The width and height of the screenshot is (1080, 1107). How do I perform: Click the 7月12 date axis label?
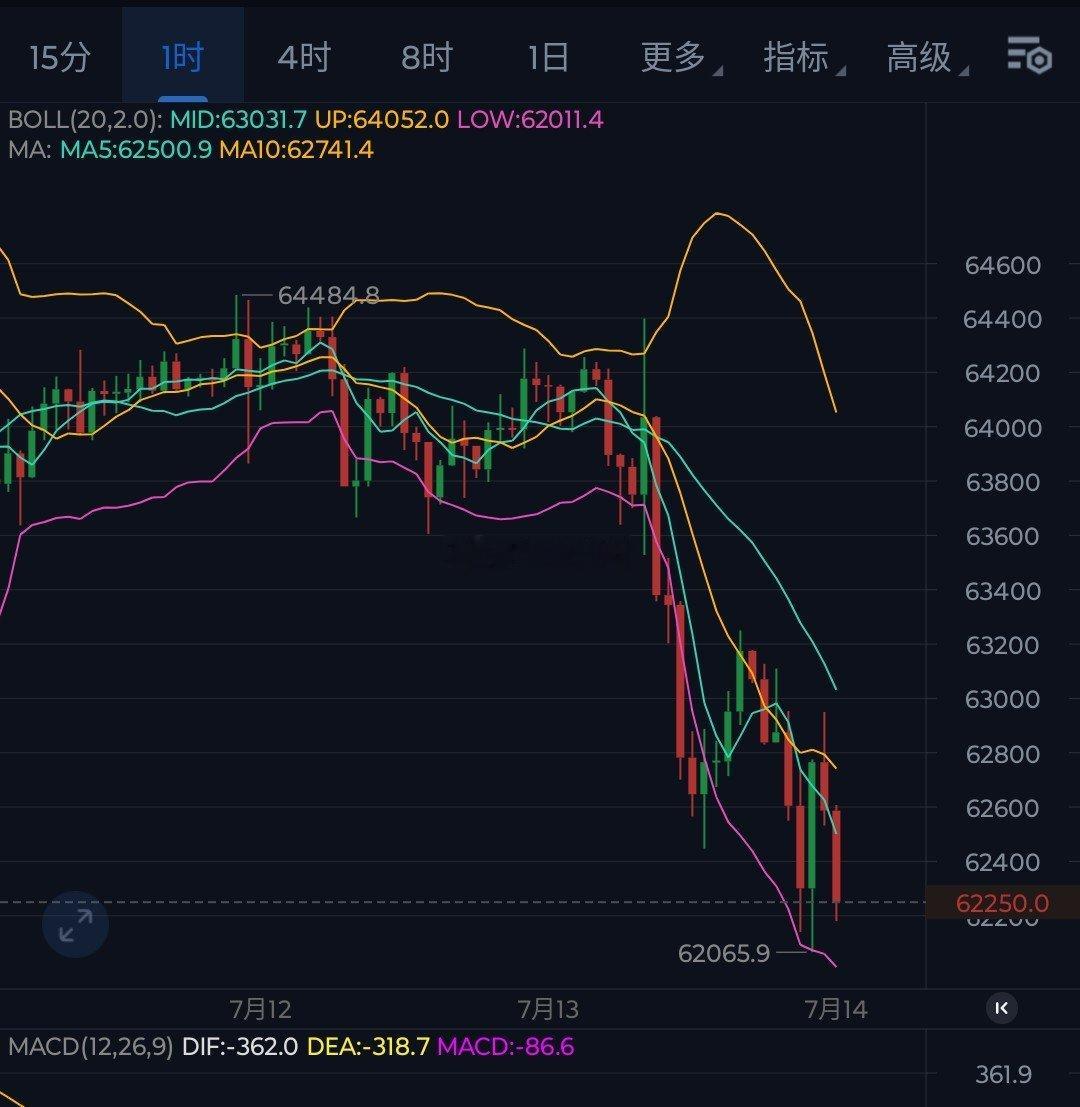click(260, 1010)
